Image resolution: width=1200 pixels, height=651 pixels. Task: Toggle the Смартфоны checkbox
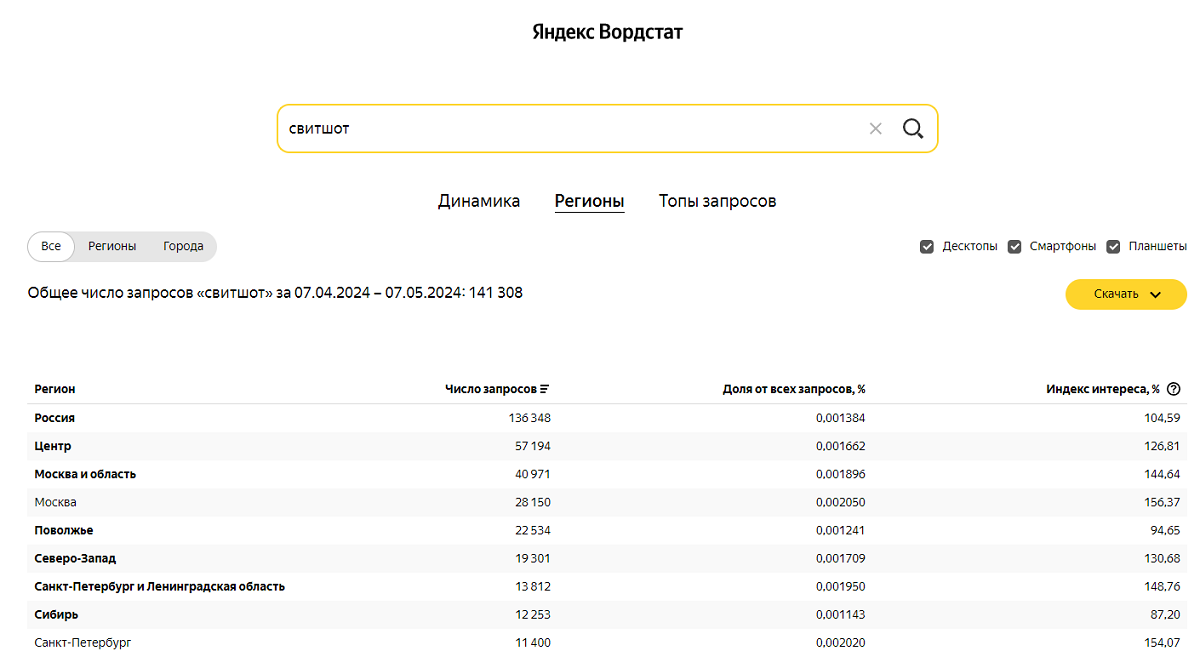tap(1015, 246)
